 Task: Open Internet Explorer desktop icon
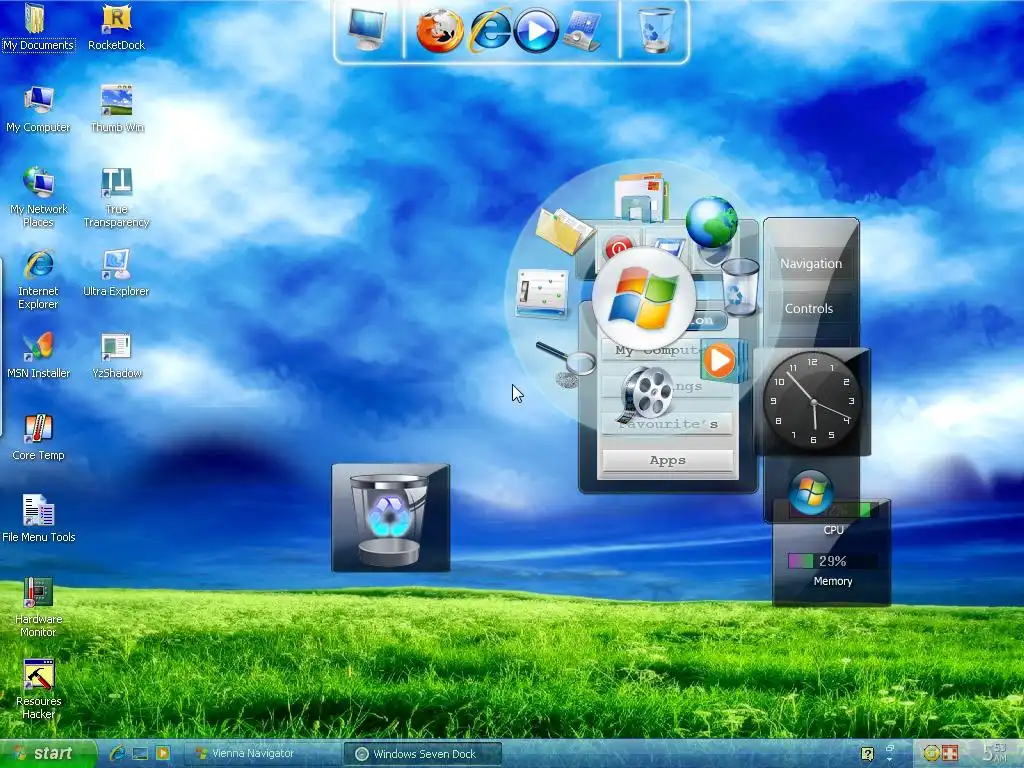(x=38, y=280)
